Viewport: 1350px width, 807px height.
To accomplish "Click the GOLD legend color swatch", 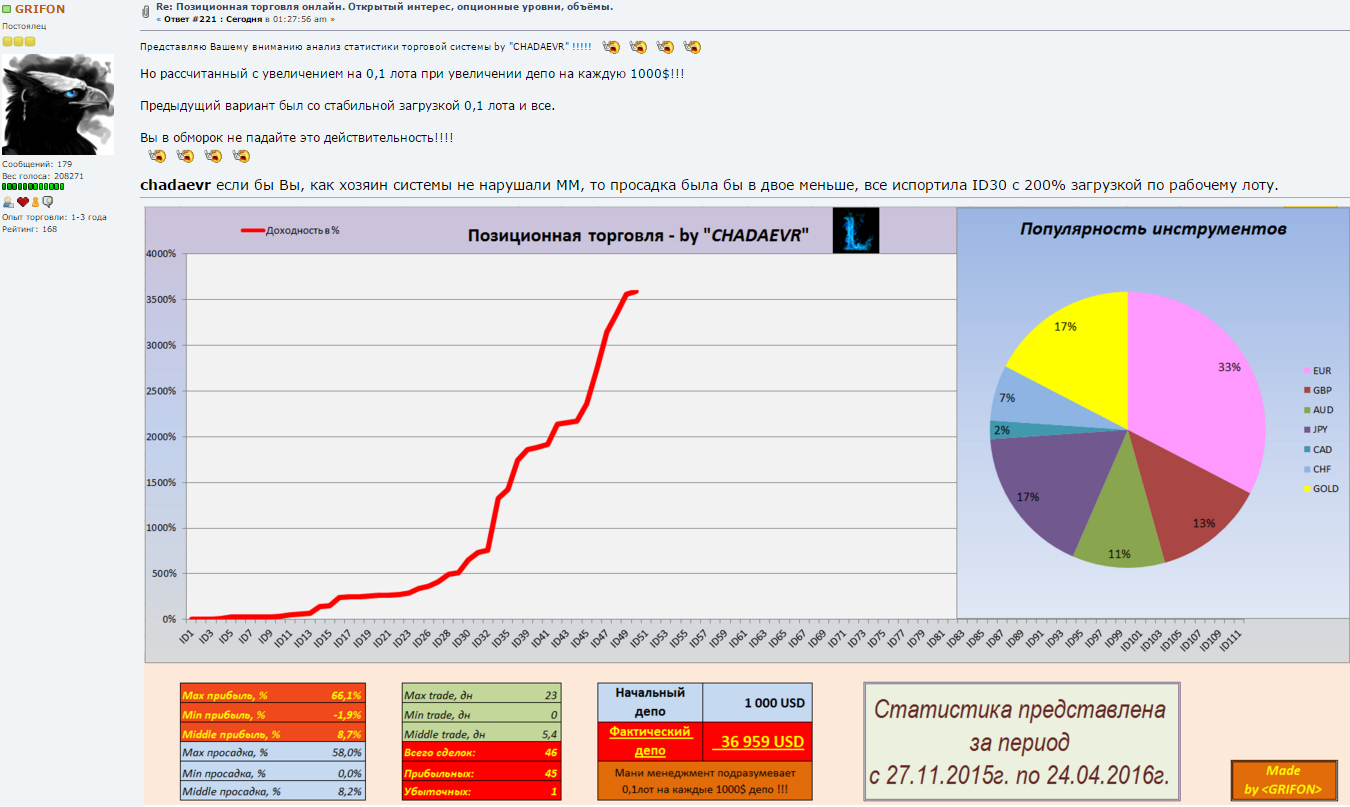I will tap(1306, 489).
